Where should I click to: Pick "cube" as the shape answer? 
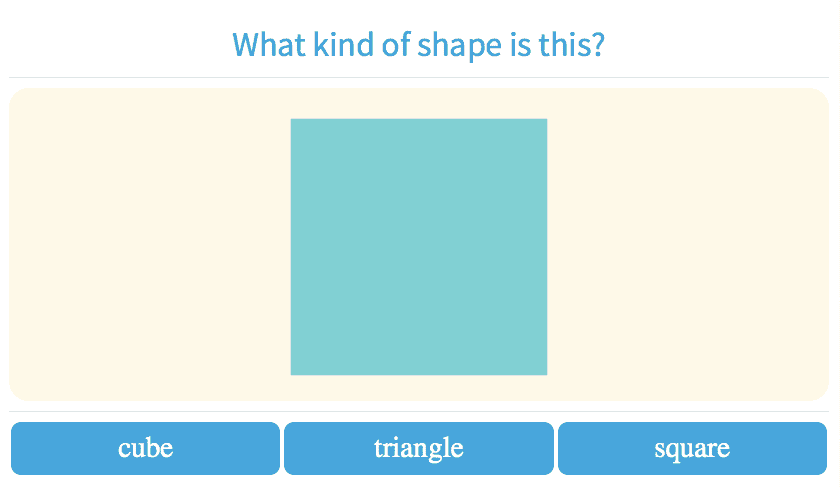[x=145, y=448]
